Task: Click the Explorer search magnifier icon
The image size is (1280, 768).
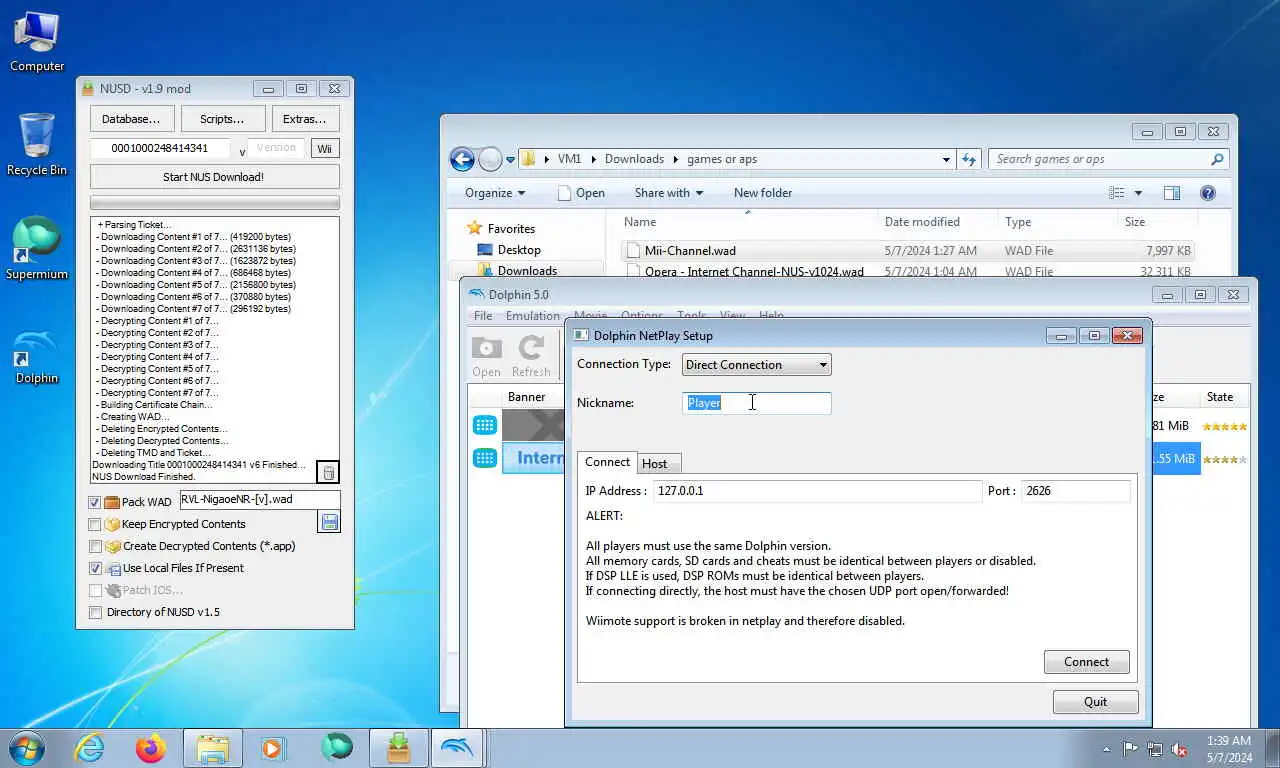Action: click(x=1217, y=159)
